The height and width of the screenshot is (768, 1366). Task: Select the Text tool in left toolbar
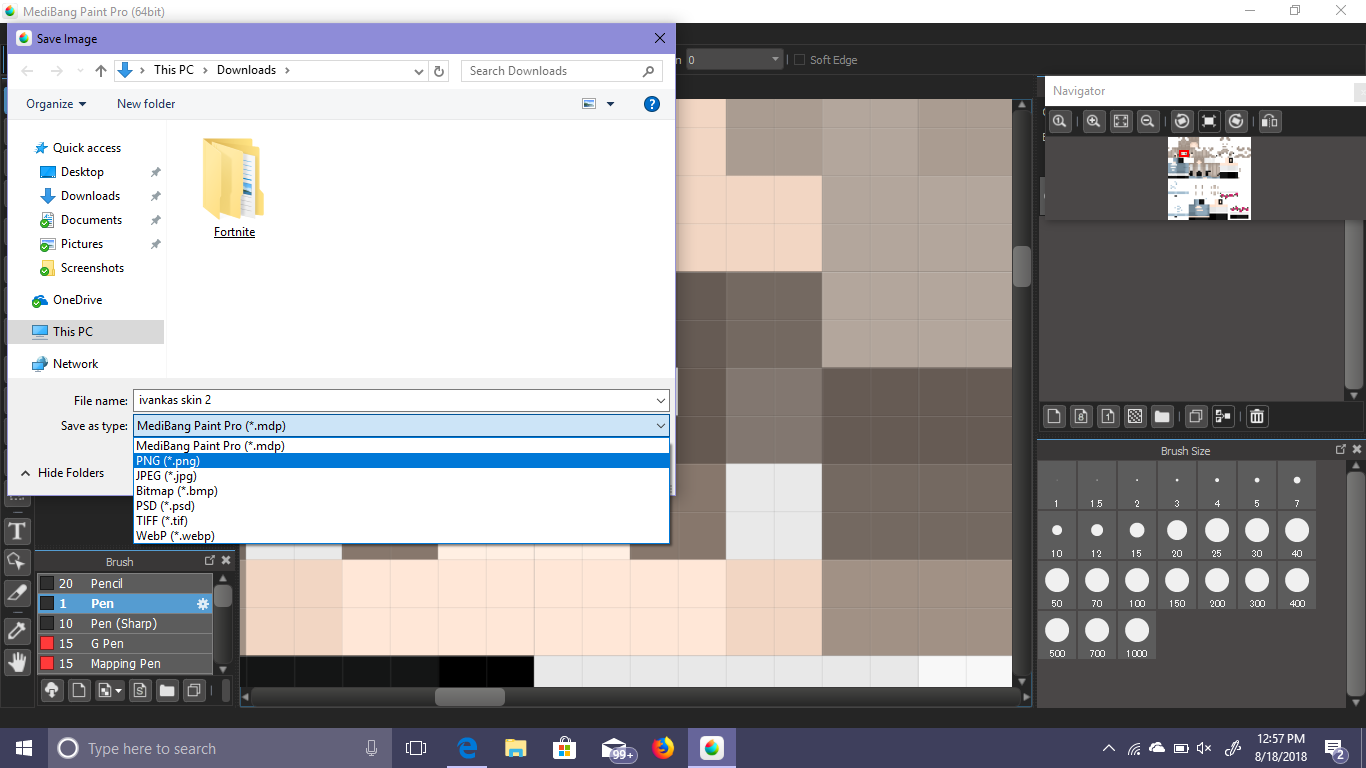coord(18,530)
